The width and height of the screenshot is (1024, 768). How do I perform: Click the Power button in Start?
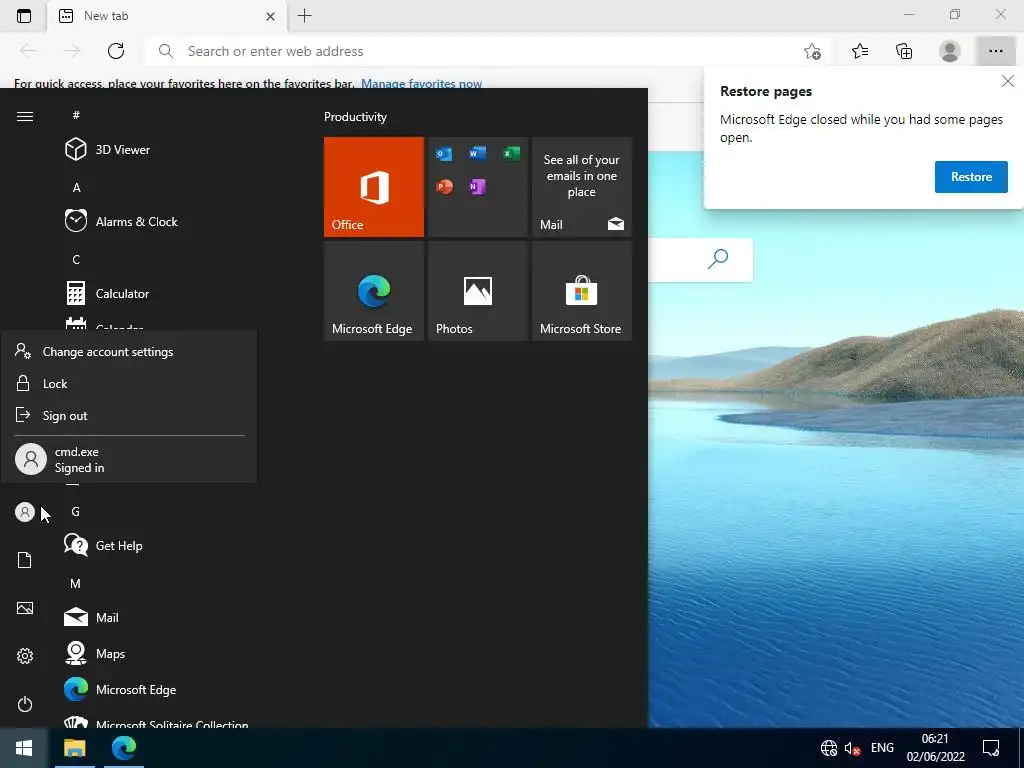pos(25,704)
